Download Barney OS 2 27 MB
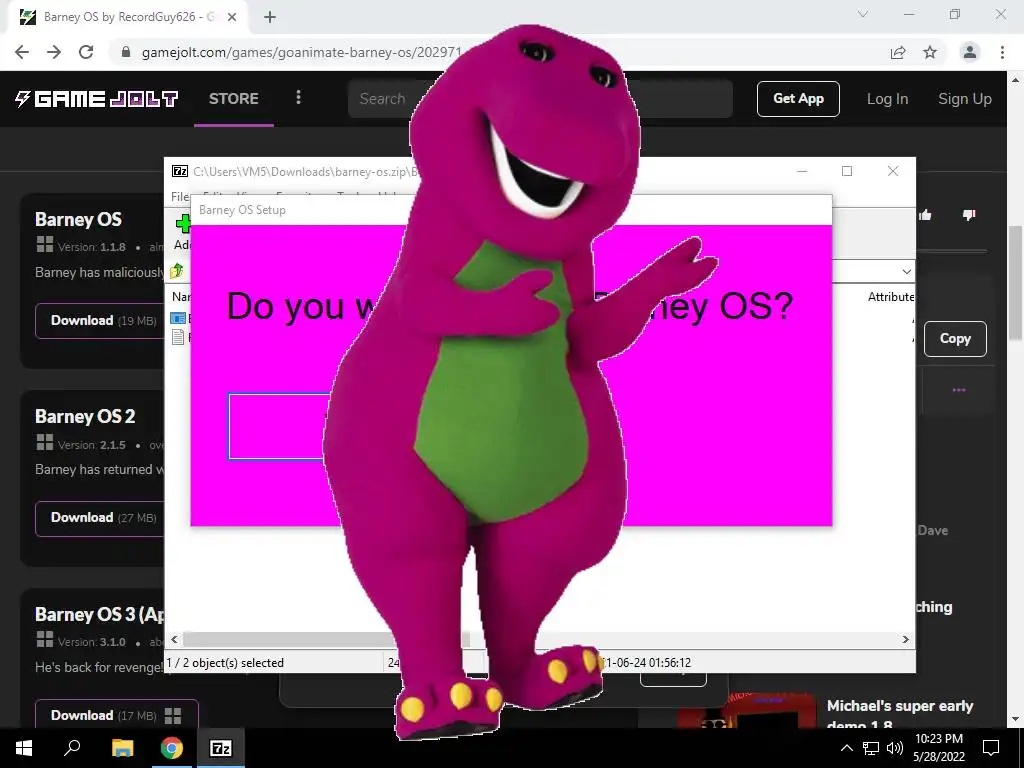 (100, 518)
